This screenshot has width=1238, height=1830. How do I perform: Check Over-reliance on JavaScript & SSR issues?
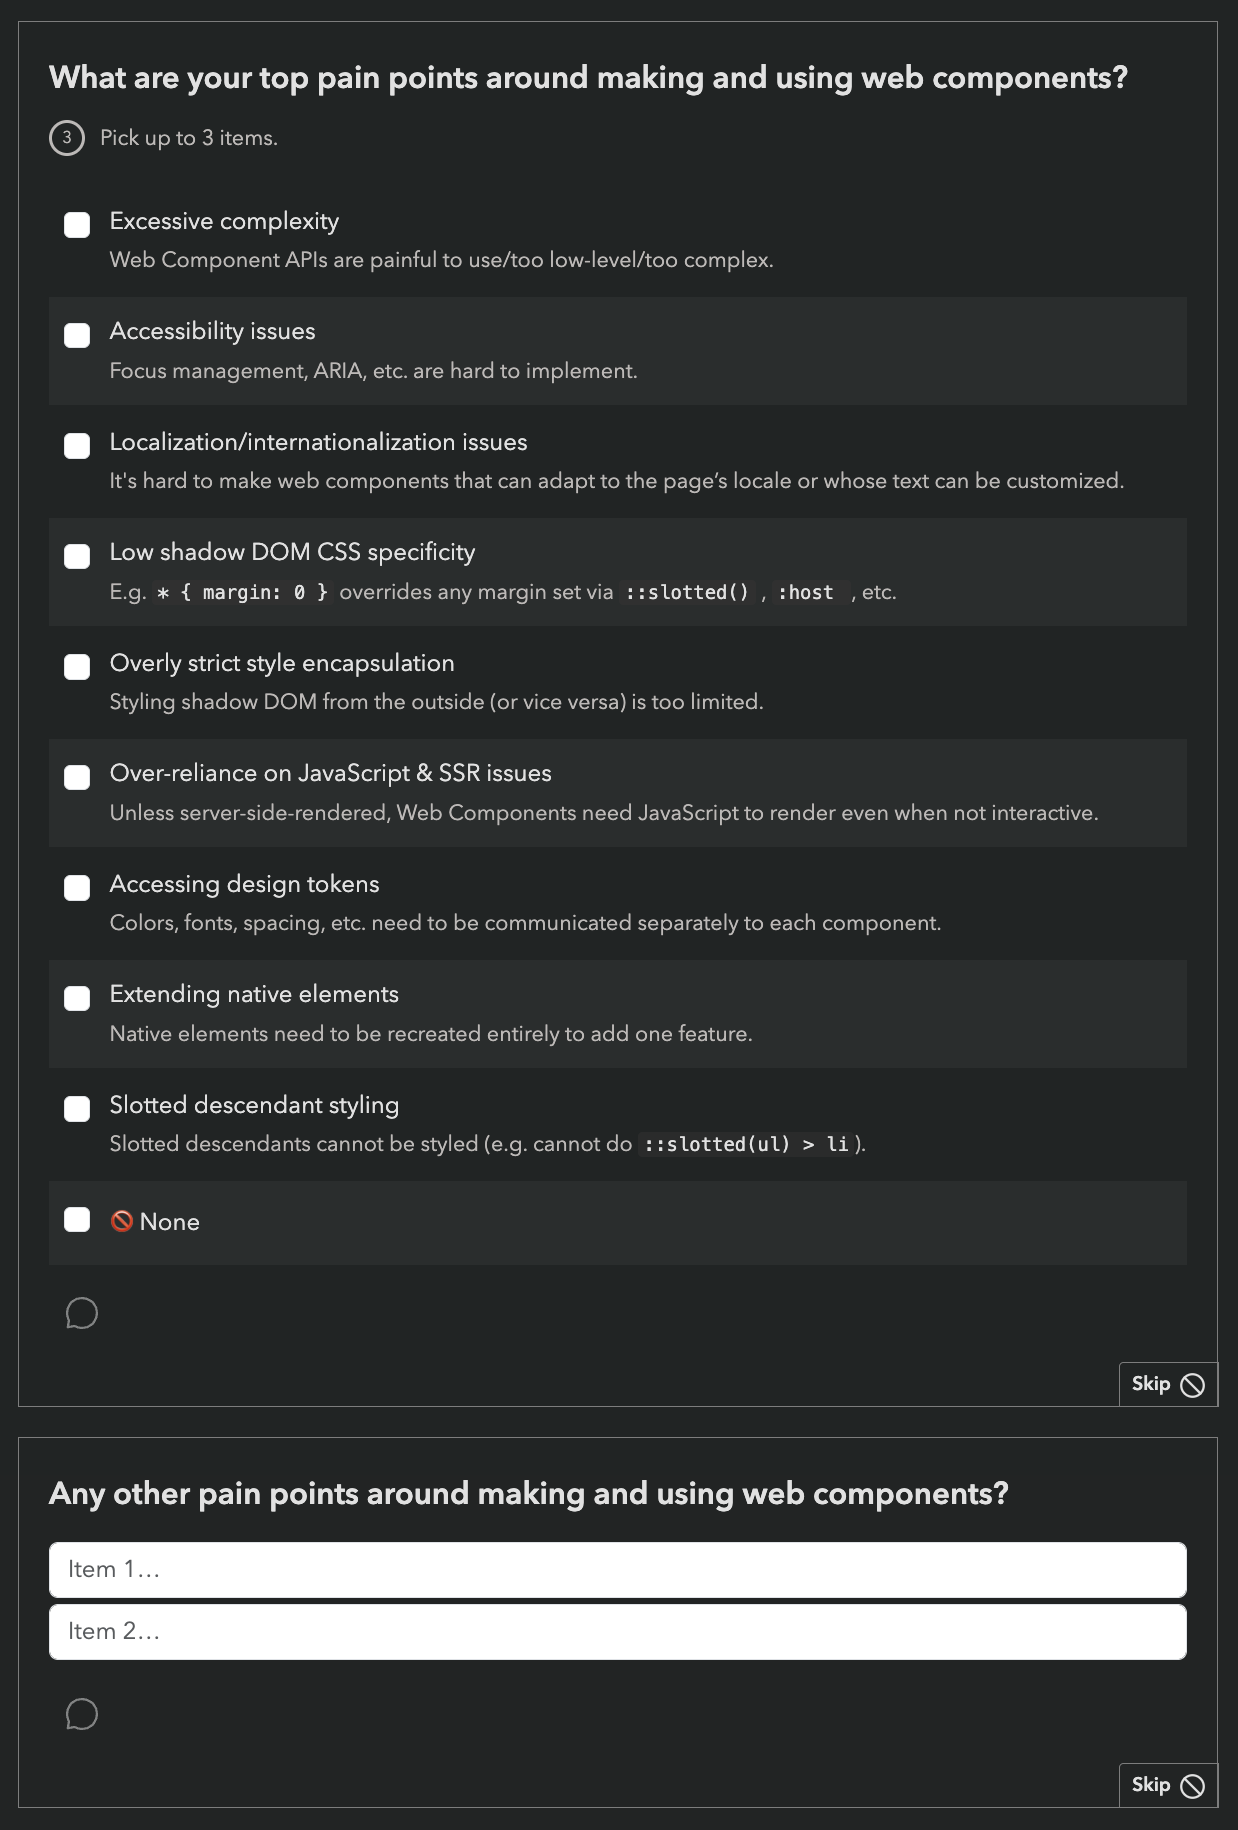[x=77, y=777]
